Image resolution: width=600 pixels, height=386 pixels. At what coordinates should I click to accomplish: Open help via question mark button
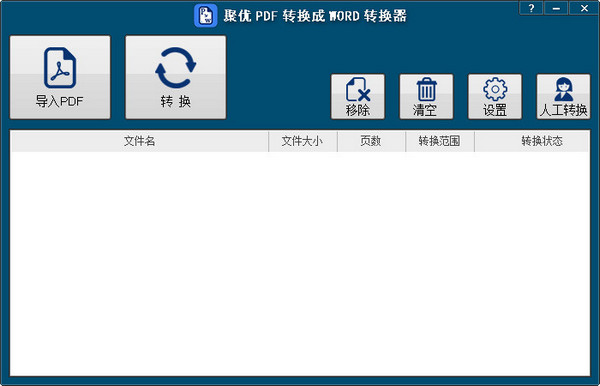[x=531, y=8]
